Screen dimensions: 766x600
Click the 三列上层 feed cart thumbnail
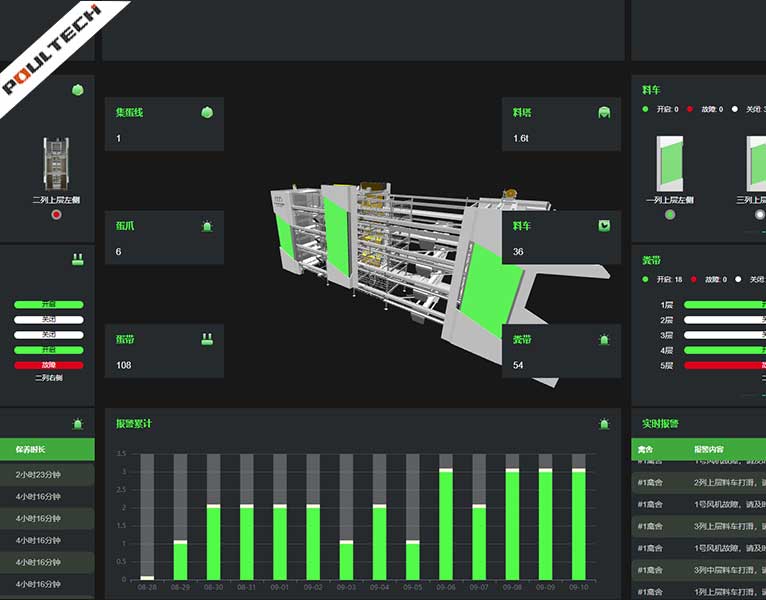tap(756, 164)
